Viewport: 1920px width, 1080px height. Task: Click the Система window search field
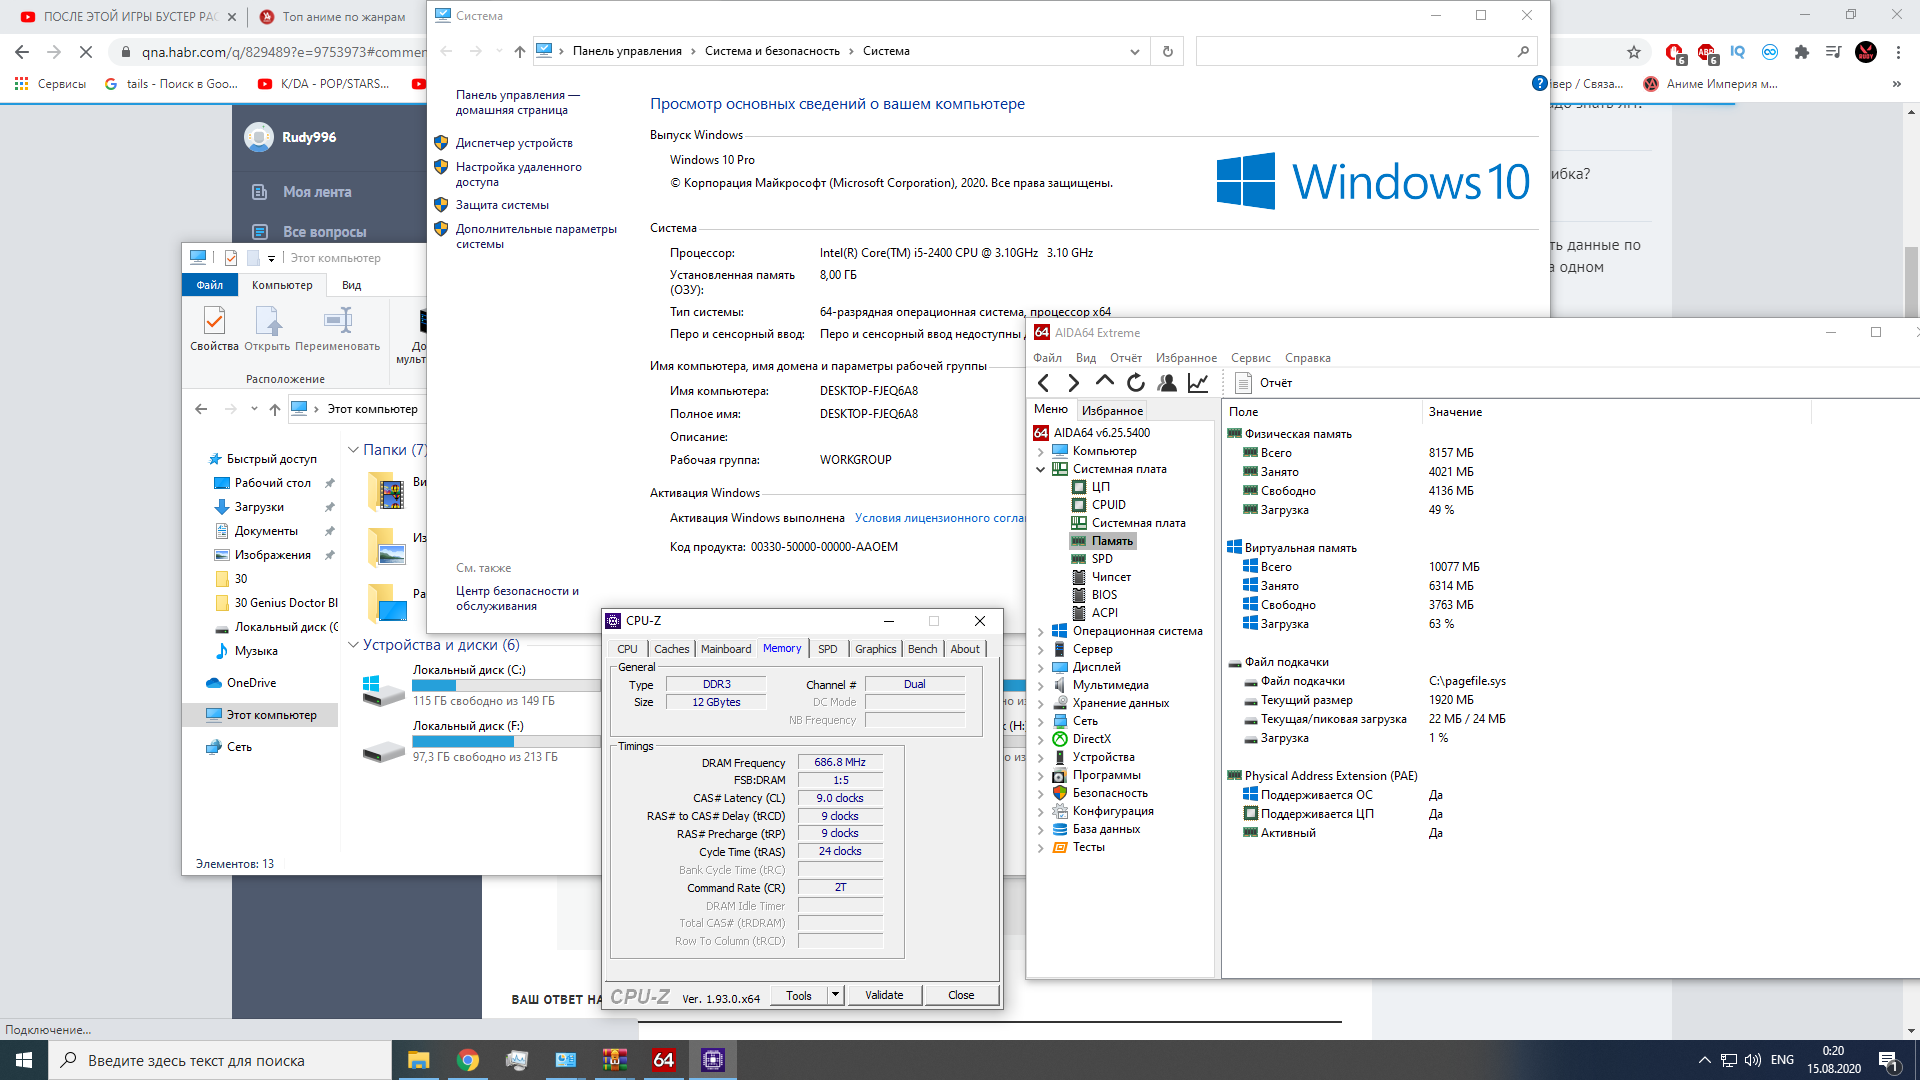click(1366, 51)
